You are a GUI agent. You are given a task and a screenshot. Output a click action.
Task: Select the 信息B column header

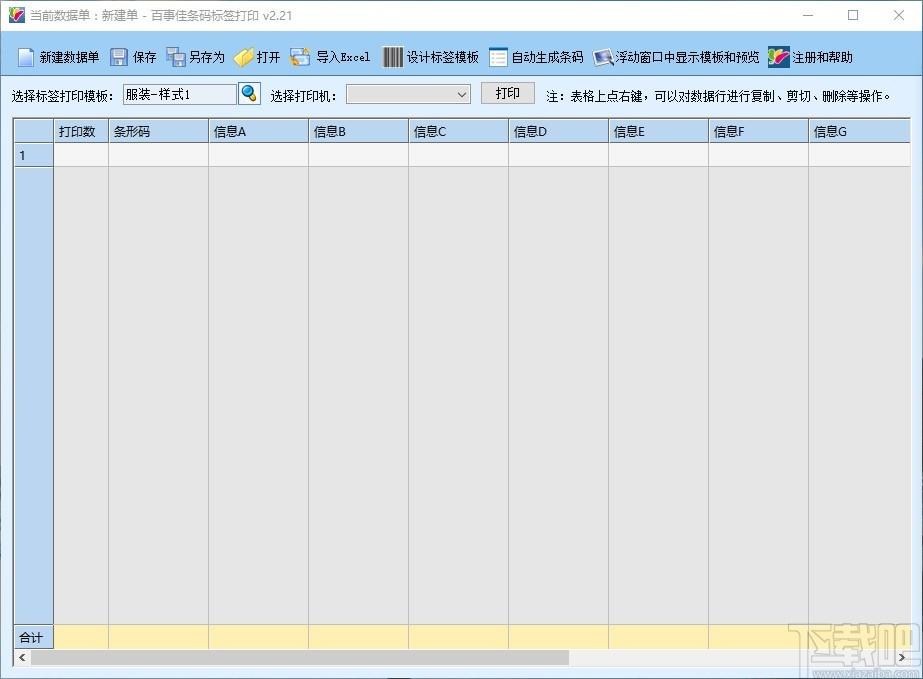[x=358, y=131]
